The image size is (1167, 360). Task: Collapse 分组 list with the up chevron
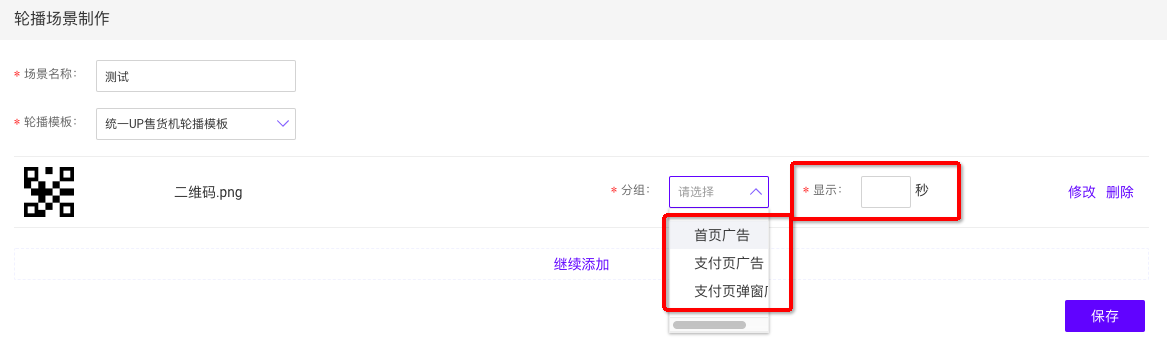click(755, 192)
